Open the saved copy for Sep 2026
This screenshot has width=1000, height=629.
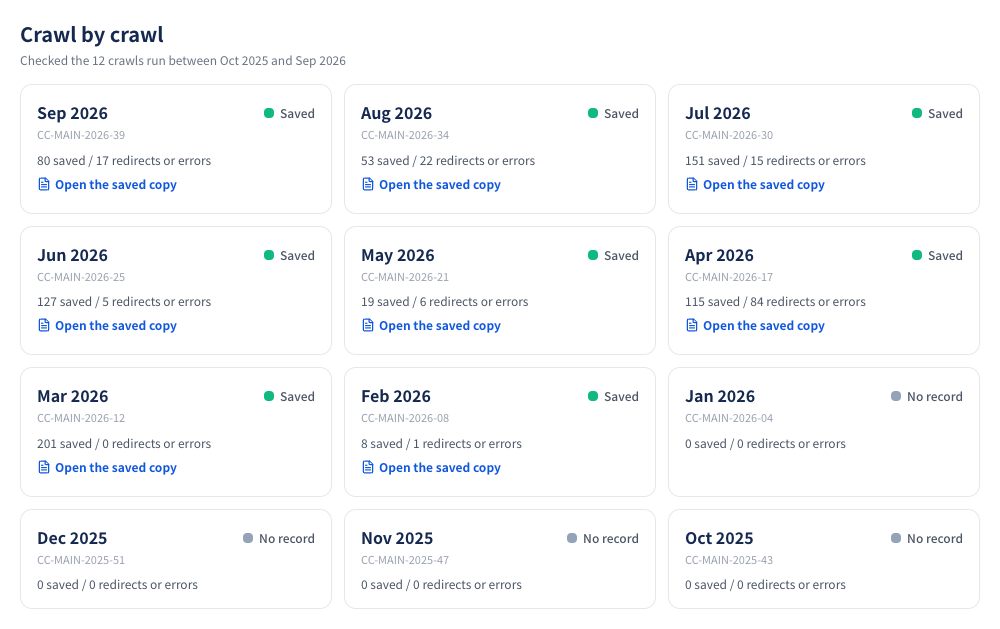[107, 184]
